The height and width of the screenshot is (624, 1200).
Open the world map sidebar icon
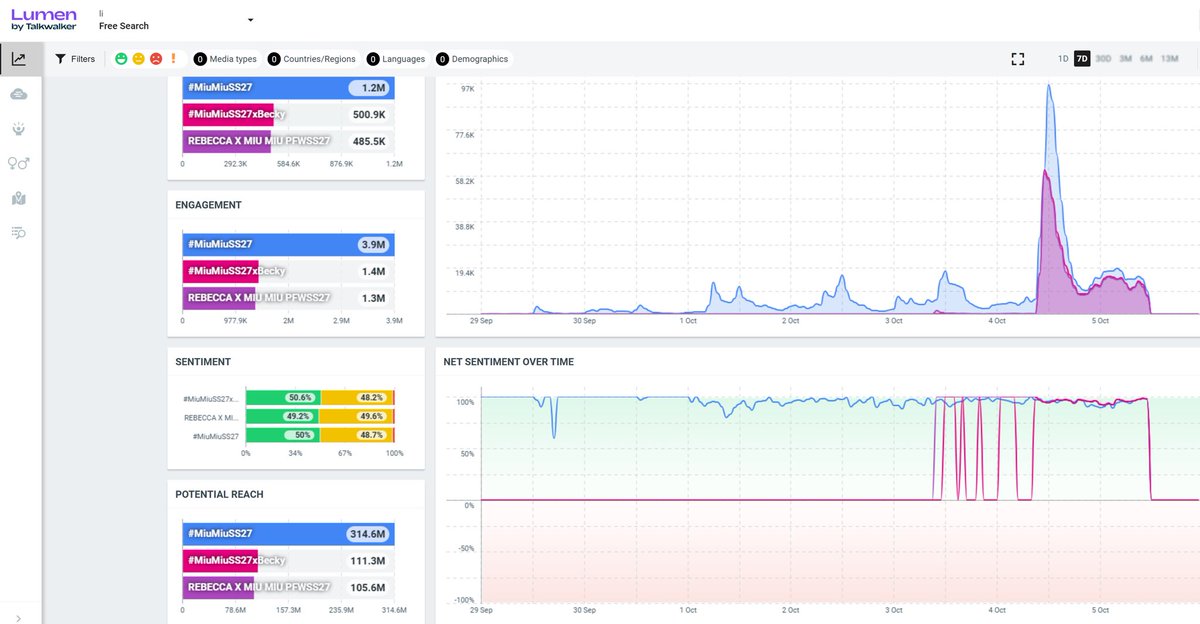19,198
